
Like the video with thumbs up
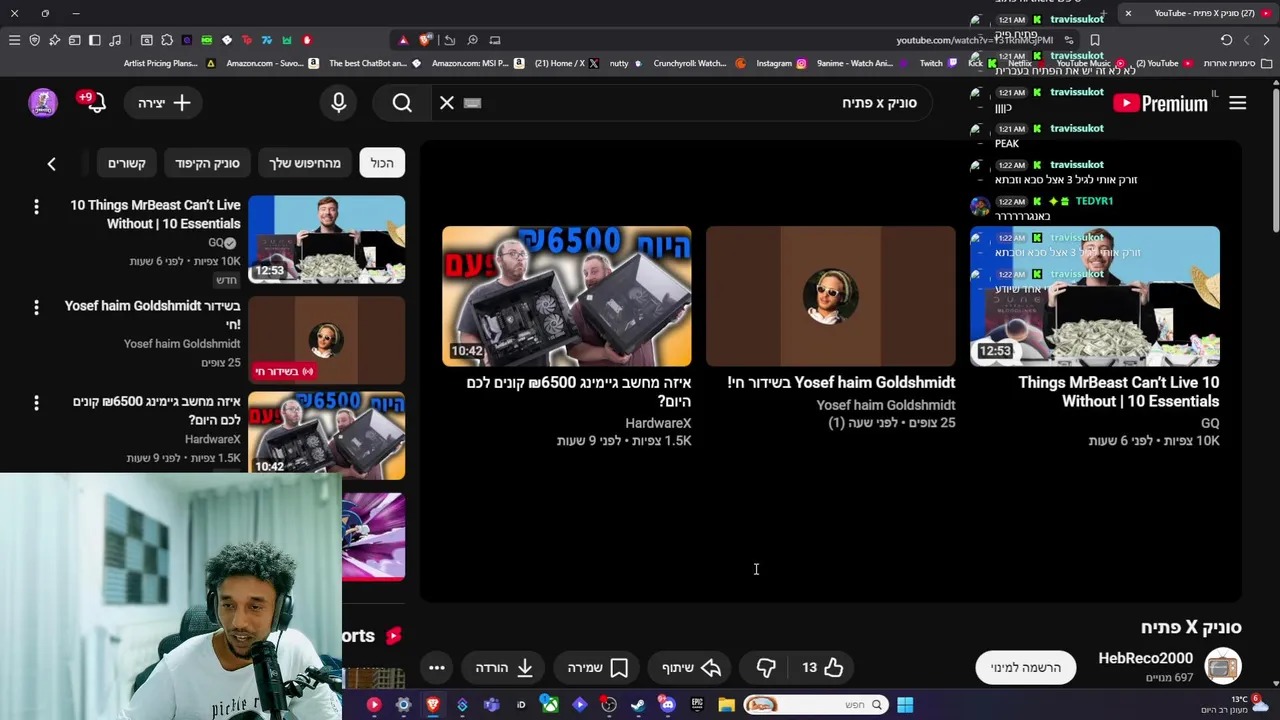tap(821, 667)
